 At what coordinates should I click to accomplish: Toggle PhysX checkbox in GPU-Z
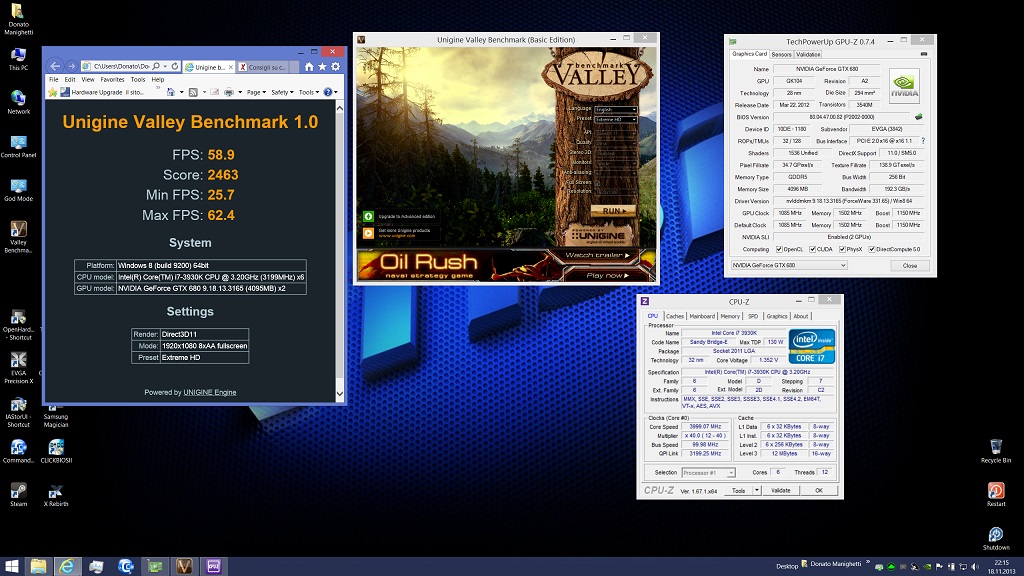tap(842, 249)
